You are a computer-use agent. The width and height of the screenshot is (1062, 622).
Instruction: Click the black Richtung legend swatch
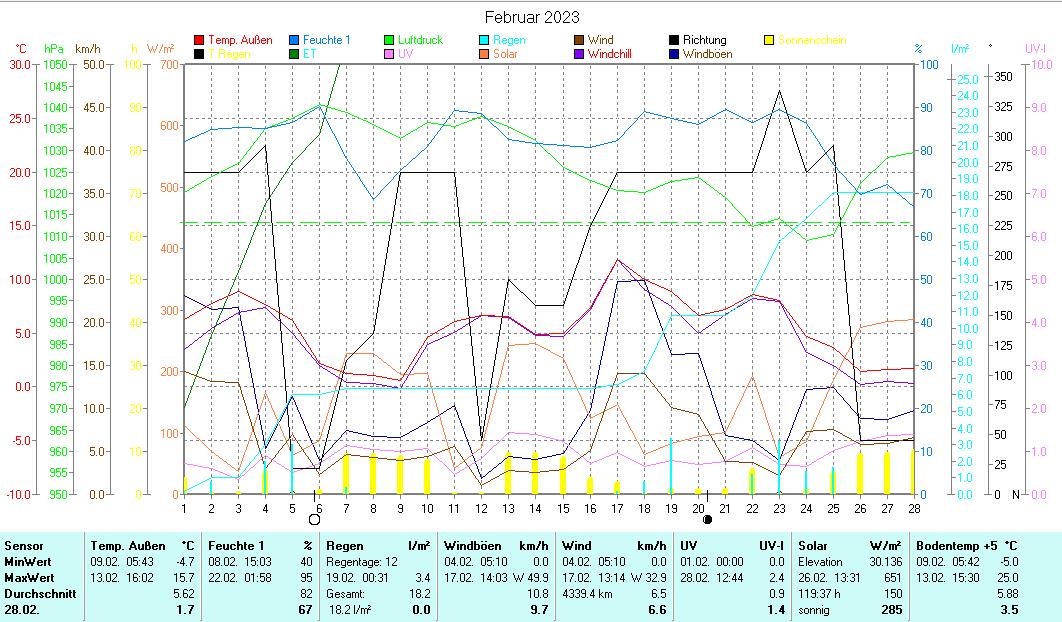[x=674, y=41]
